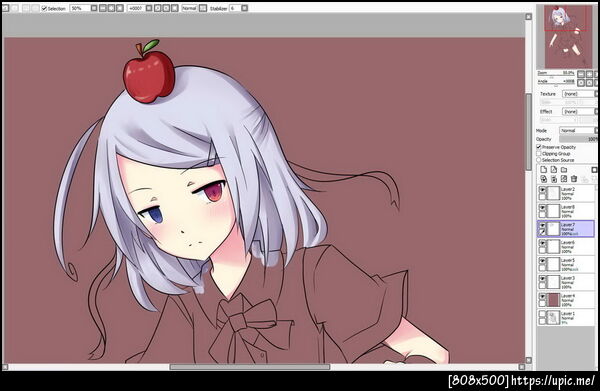Hide Layer5 using its eye icon
Screen dimensions: 600x391
point(542,261)
